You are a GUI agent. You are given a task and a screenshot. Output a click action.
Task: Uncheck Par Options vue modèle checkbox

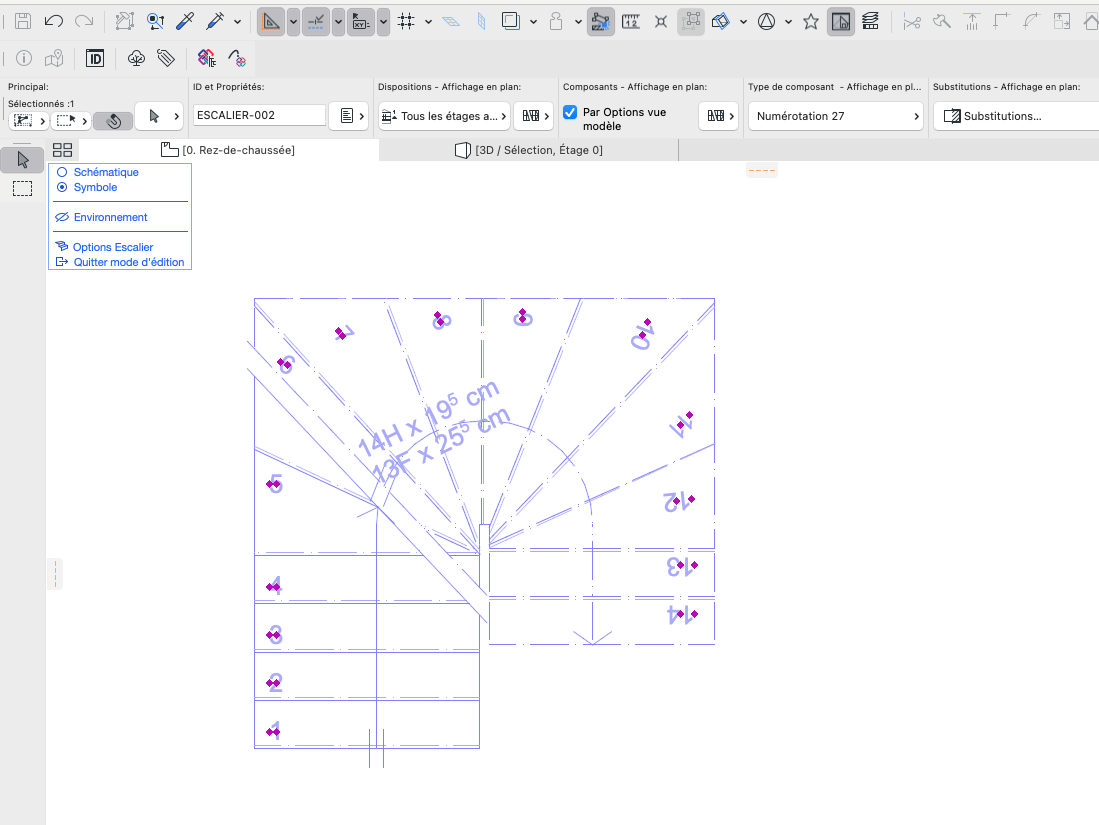point(571,112)
